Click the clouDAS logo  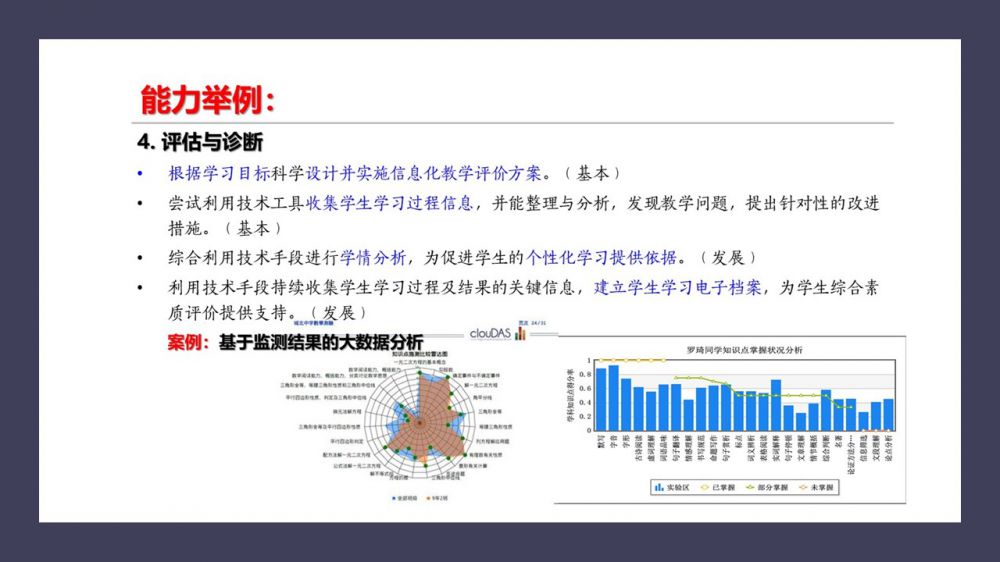(x=491, y=334)
